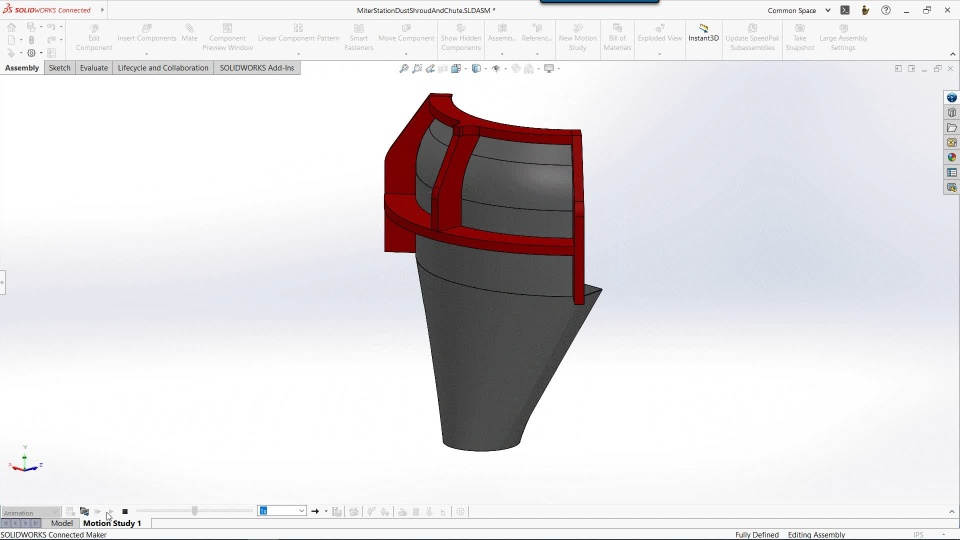Open the Design Library task pane icon

[x=951, y=113]
